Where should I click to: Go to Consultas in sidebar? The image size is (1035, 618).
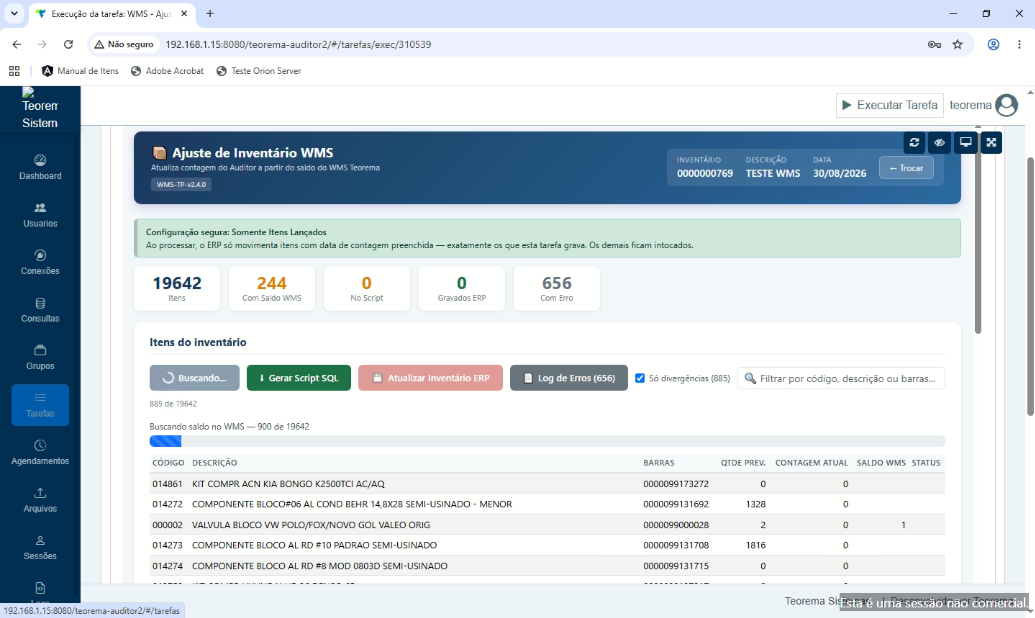[x=40, y=310]
